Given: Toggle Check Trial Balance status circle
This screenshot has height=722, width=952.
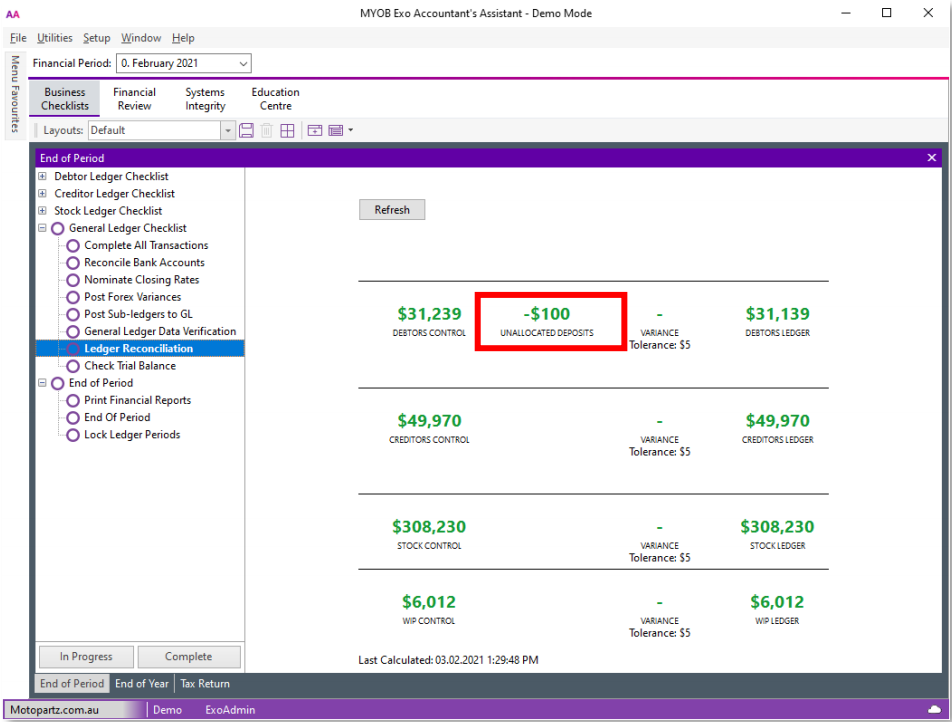Looking at the screenshot, I should coord(73,366).
